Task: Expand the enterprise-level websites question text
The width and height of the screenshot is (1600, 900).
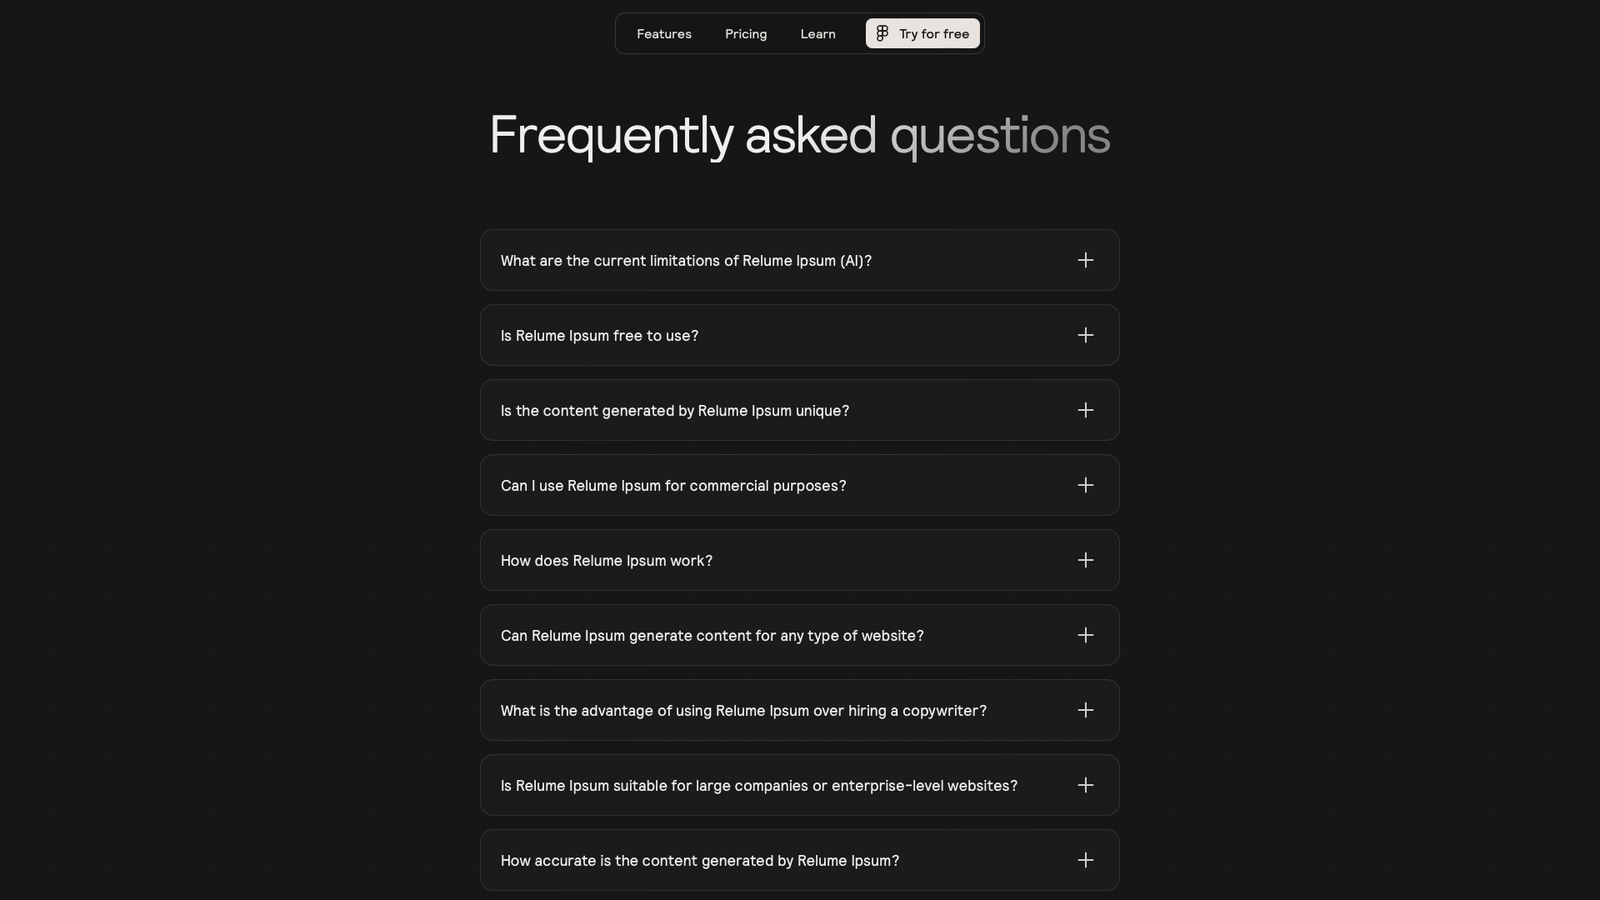Action: coord(759,786)
